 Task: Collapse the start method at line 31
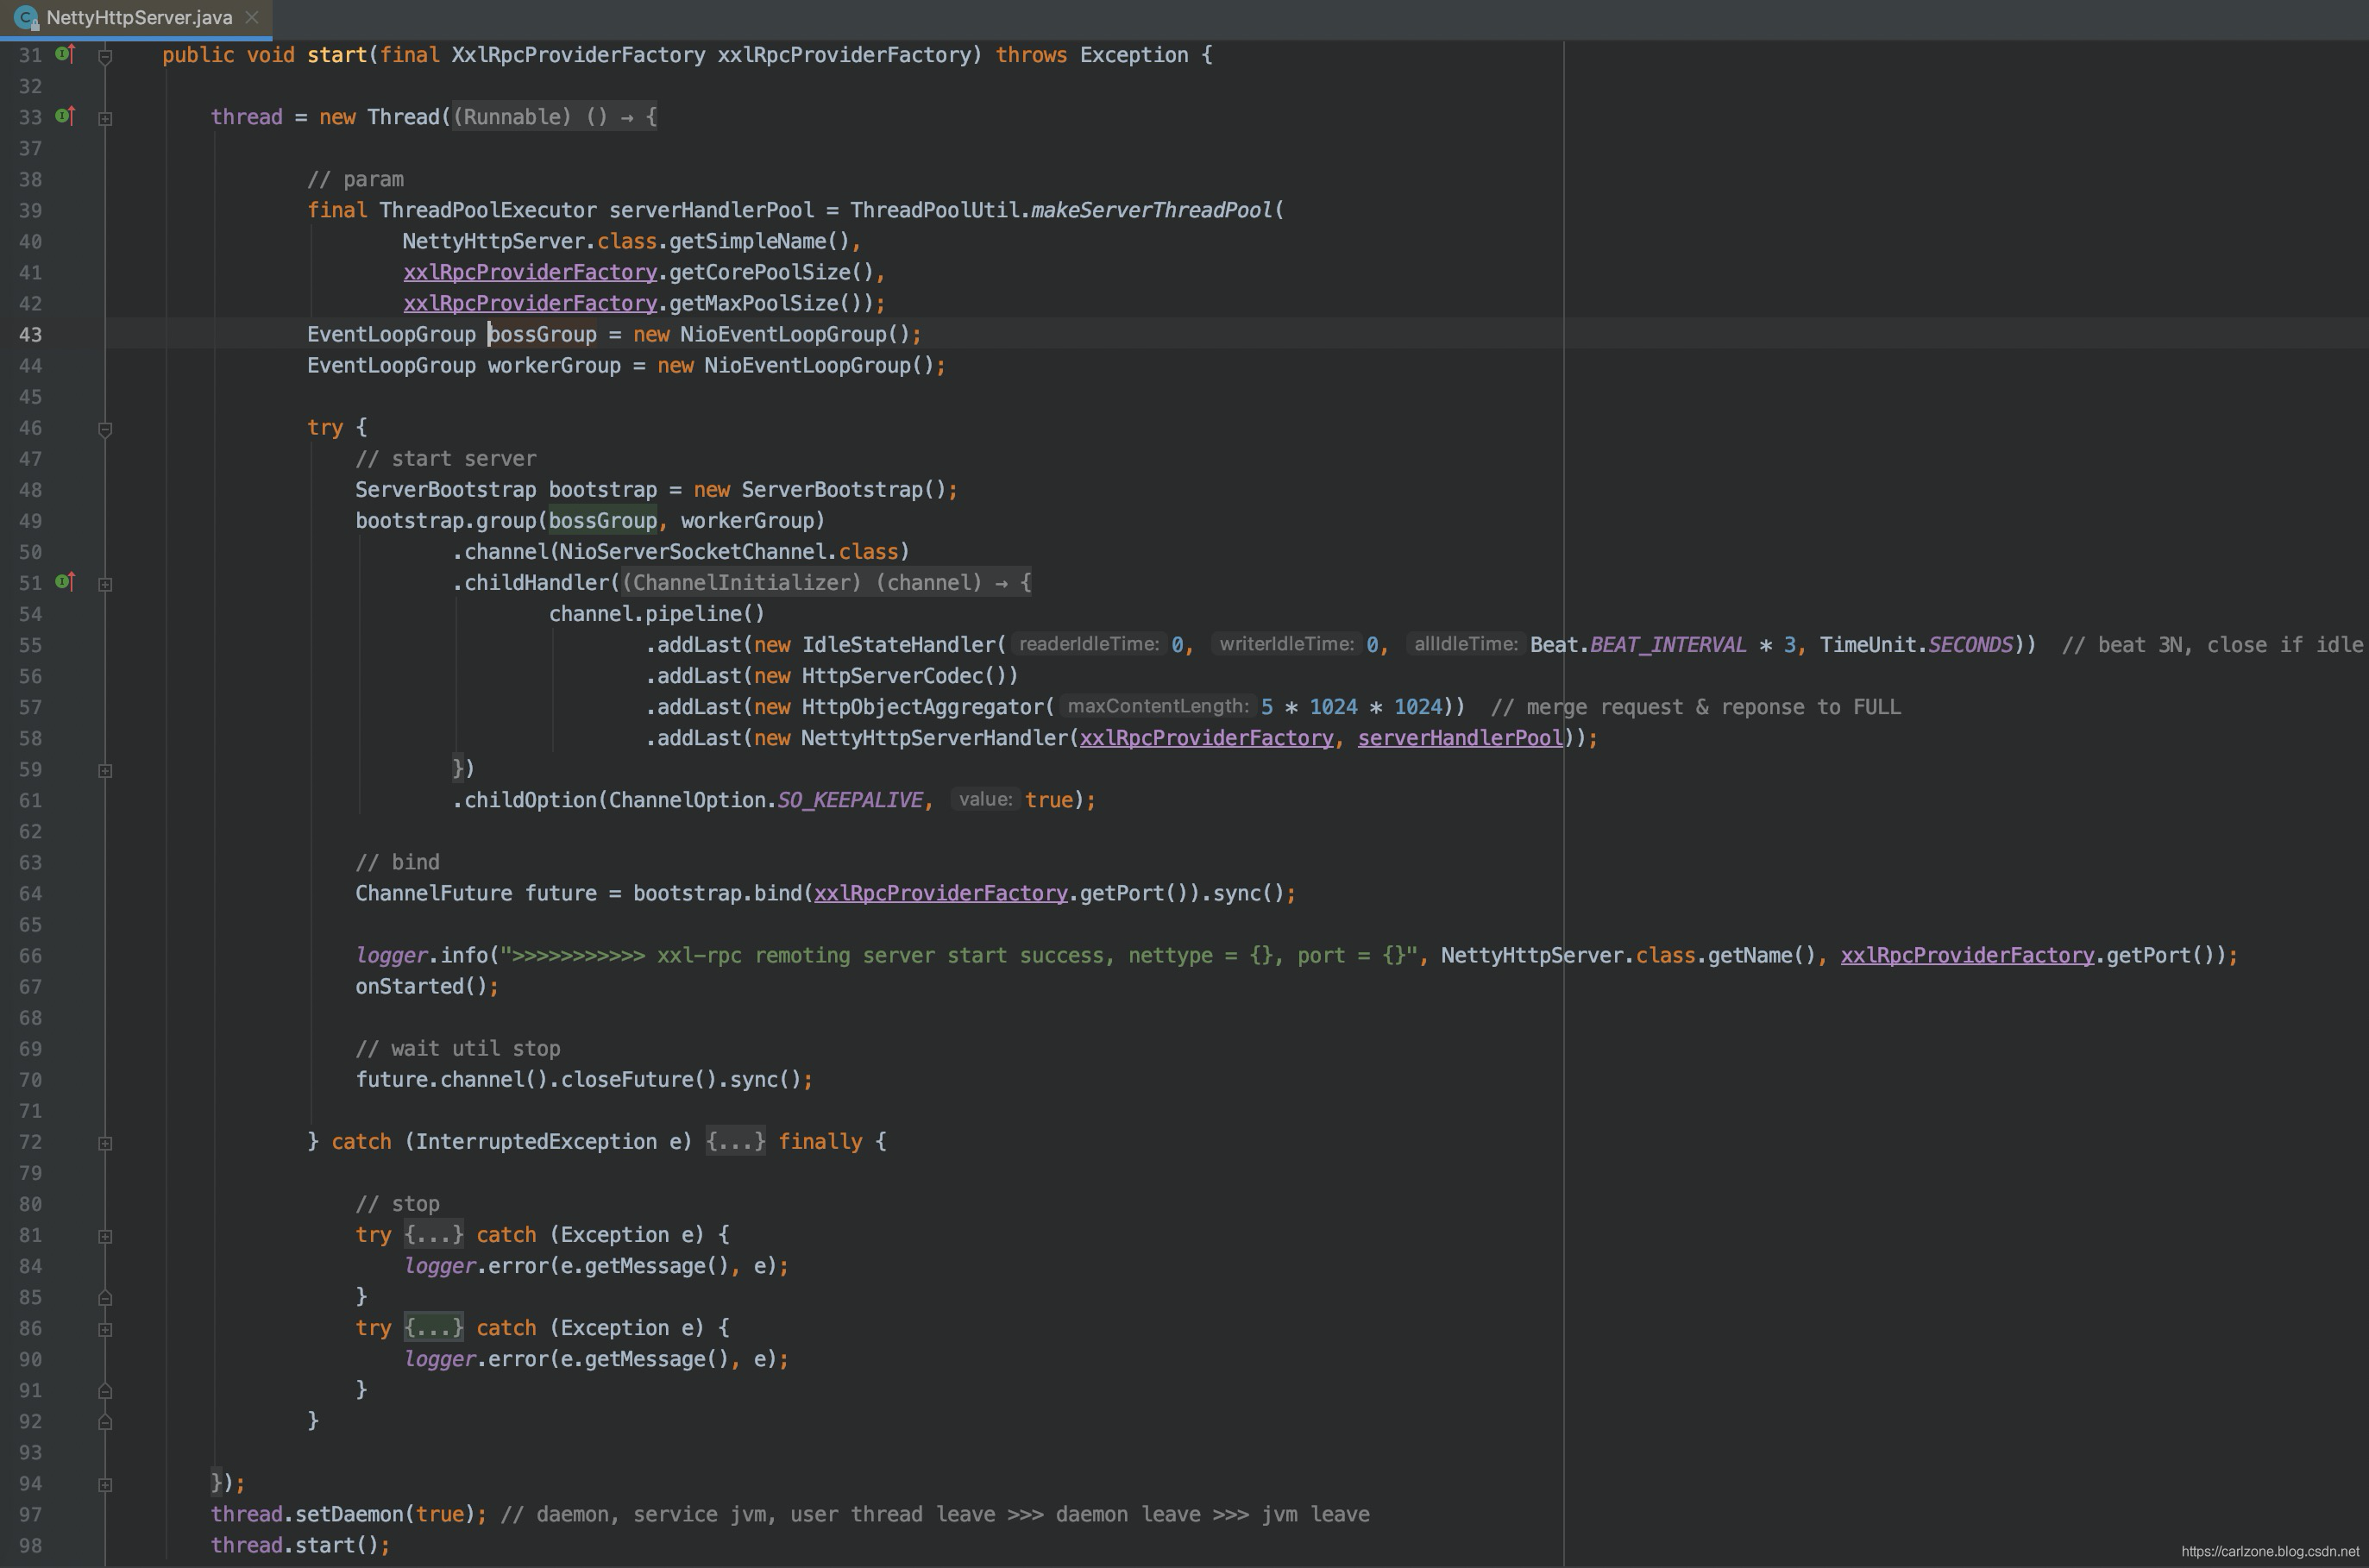pyautogui.click(x=105, y=56)
